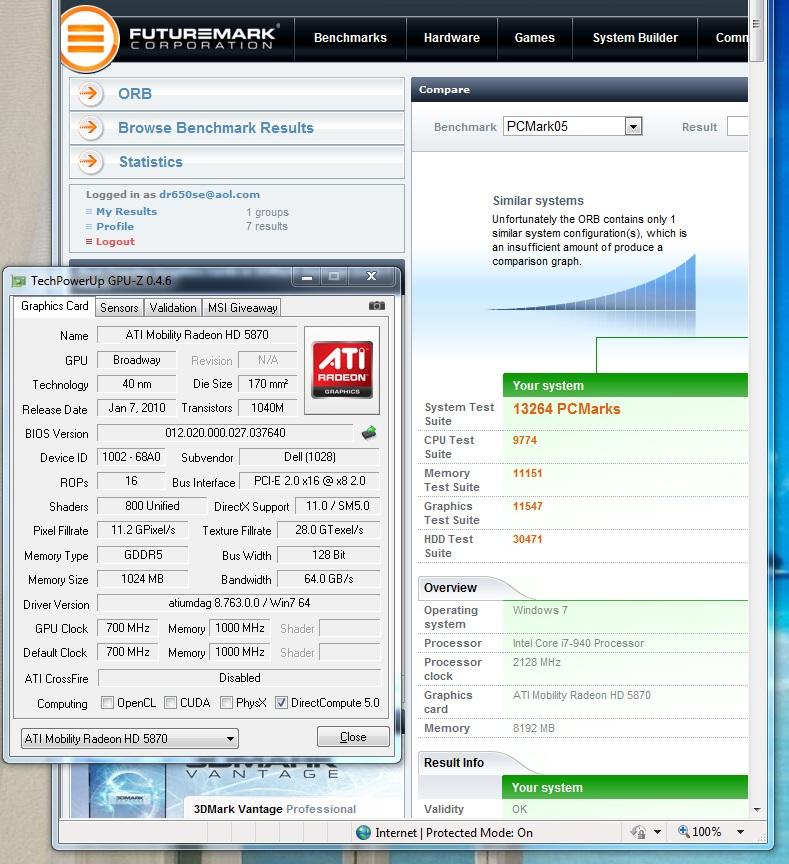789x864 pixels.
Task: Click the browser privacy status icon
Action: click(639, 831)
